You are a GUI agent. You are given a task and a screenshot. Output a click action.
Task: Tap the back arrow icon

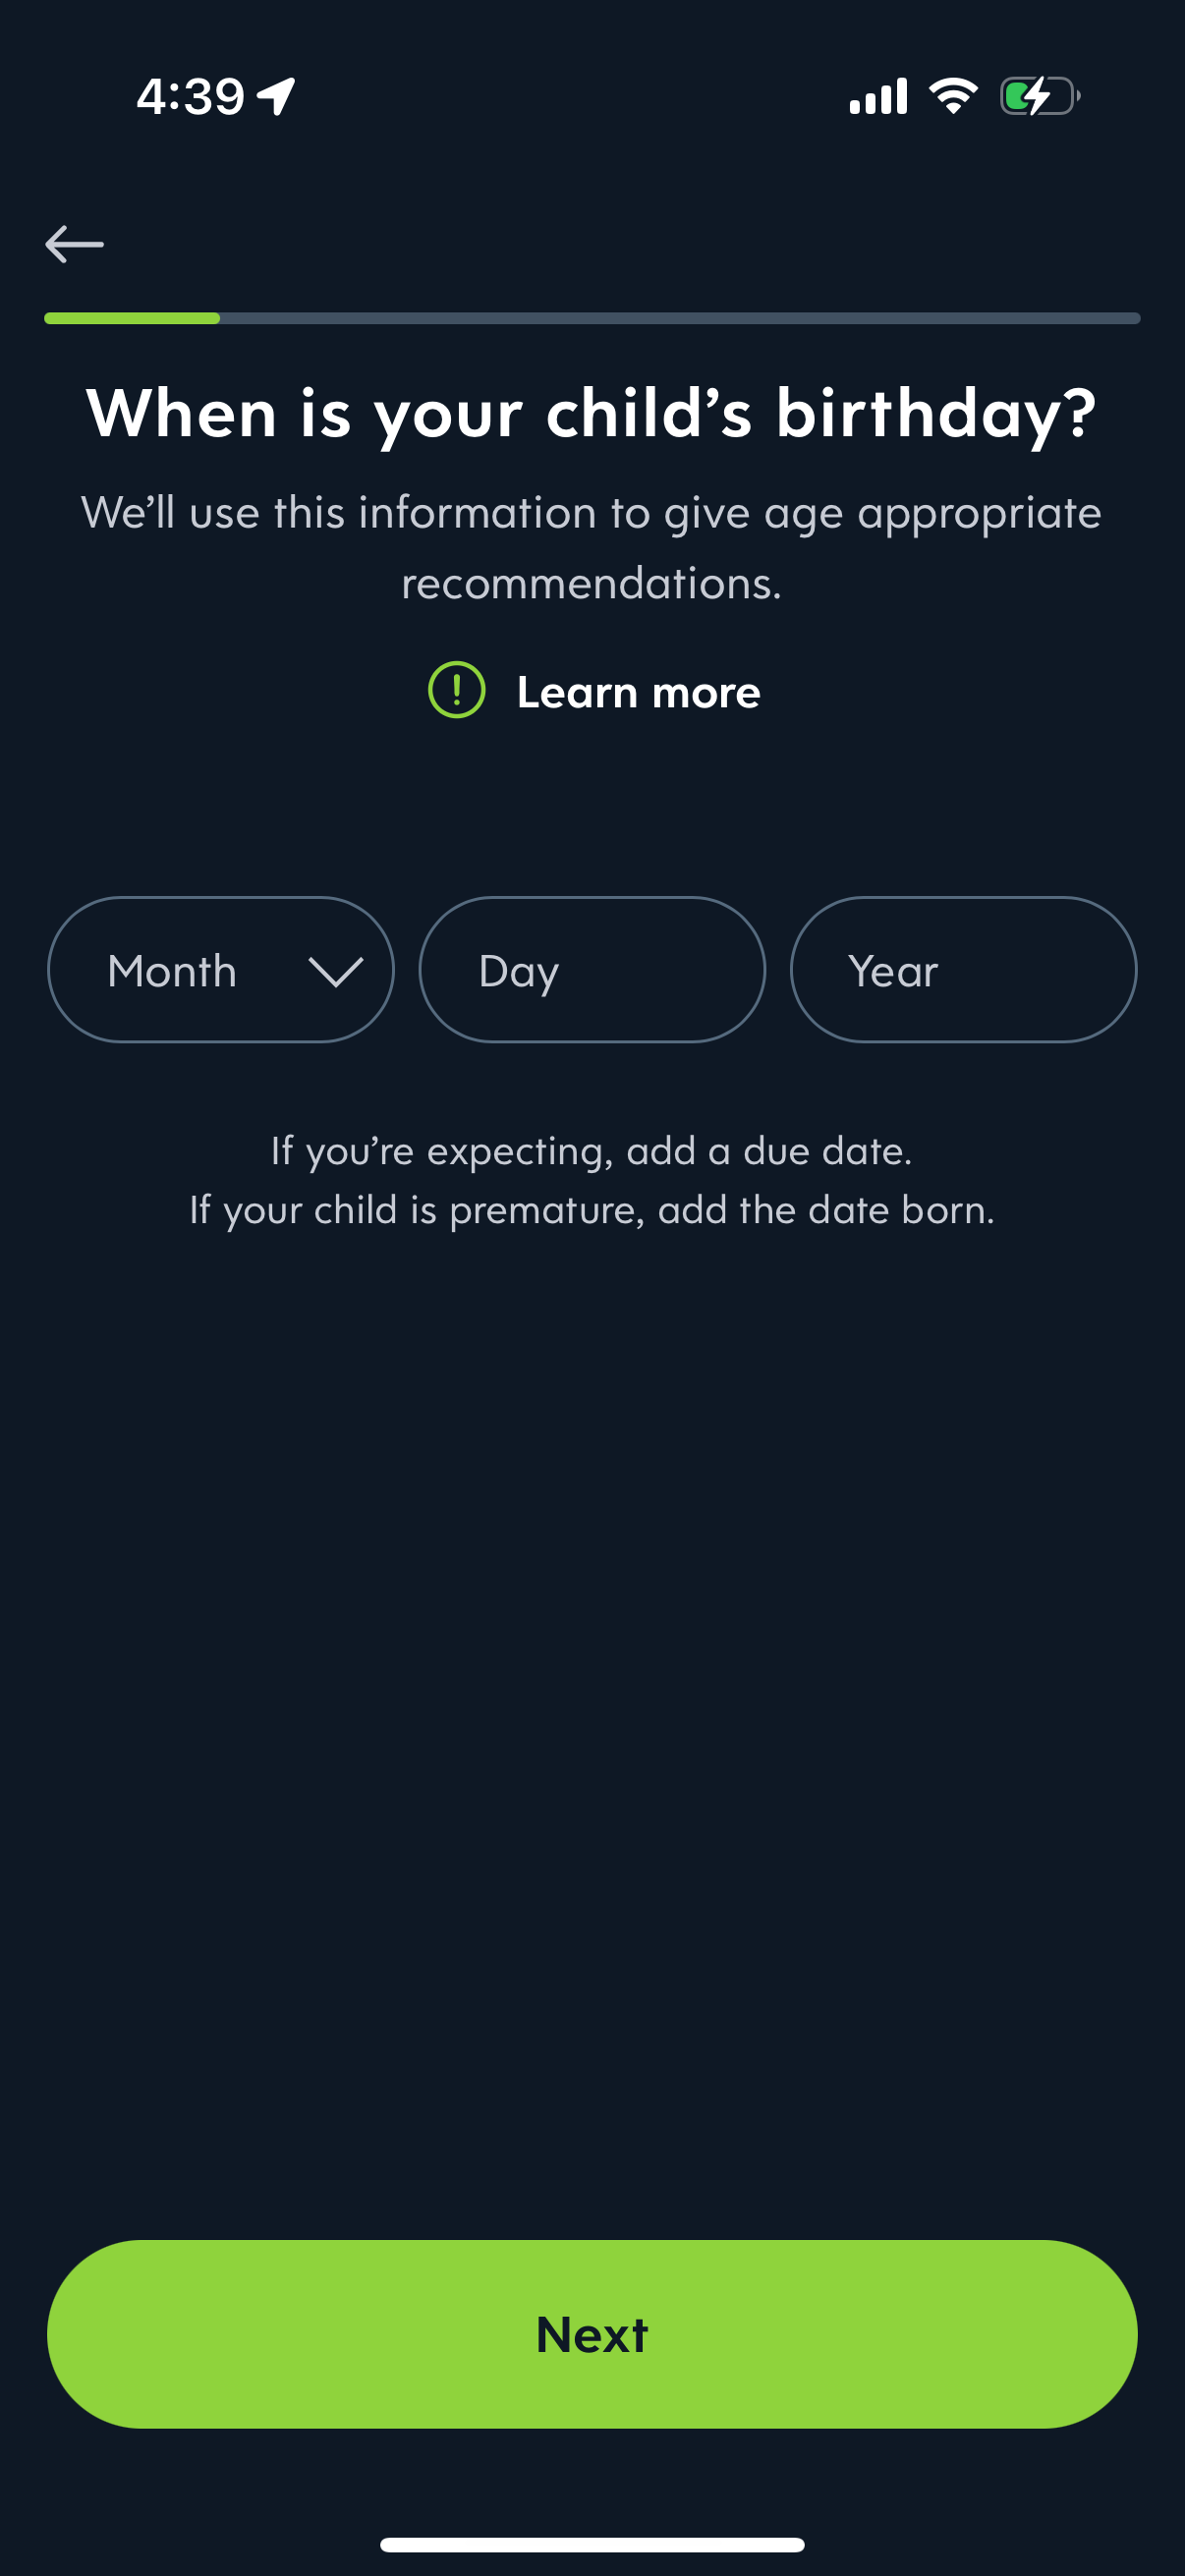(75, 244)
